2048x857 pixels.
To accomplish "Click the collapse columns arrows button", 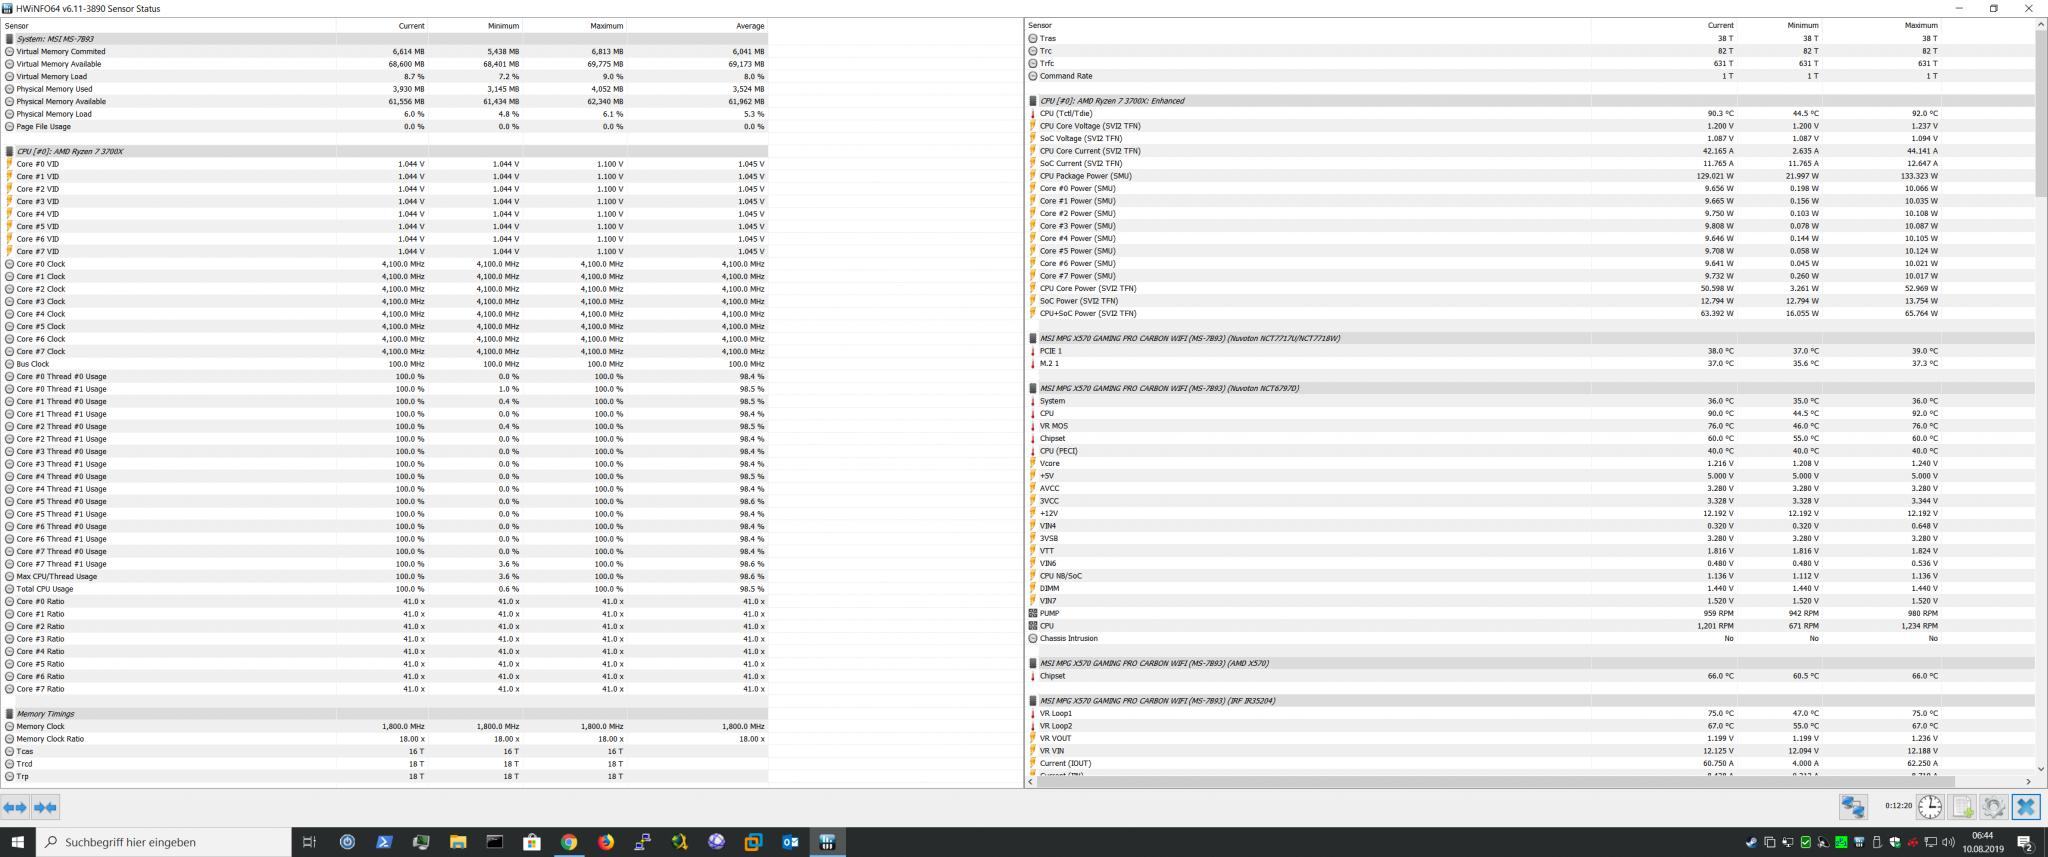I will pyautogui.click(x=45, y=807).
